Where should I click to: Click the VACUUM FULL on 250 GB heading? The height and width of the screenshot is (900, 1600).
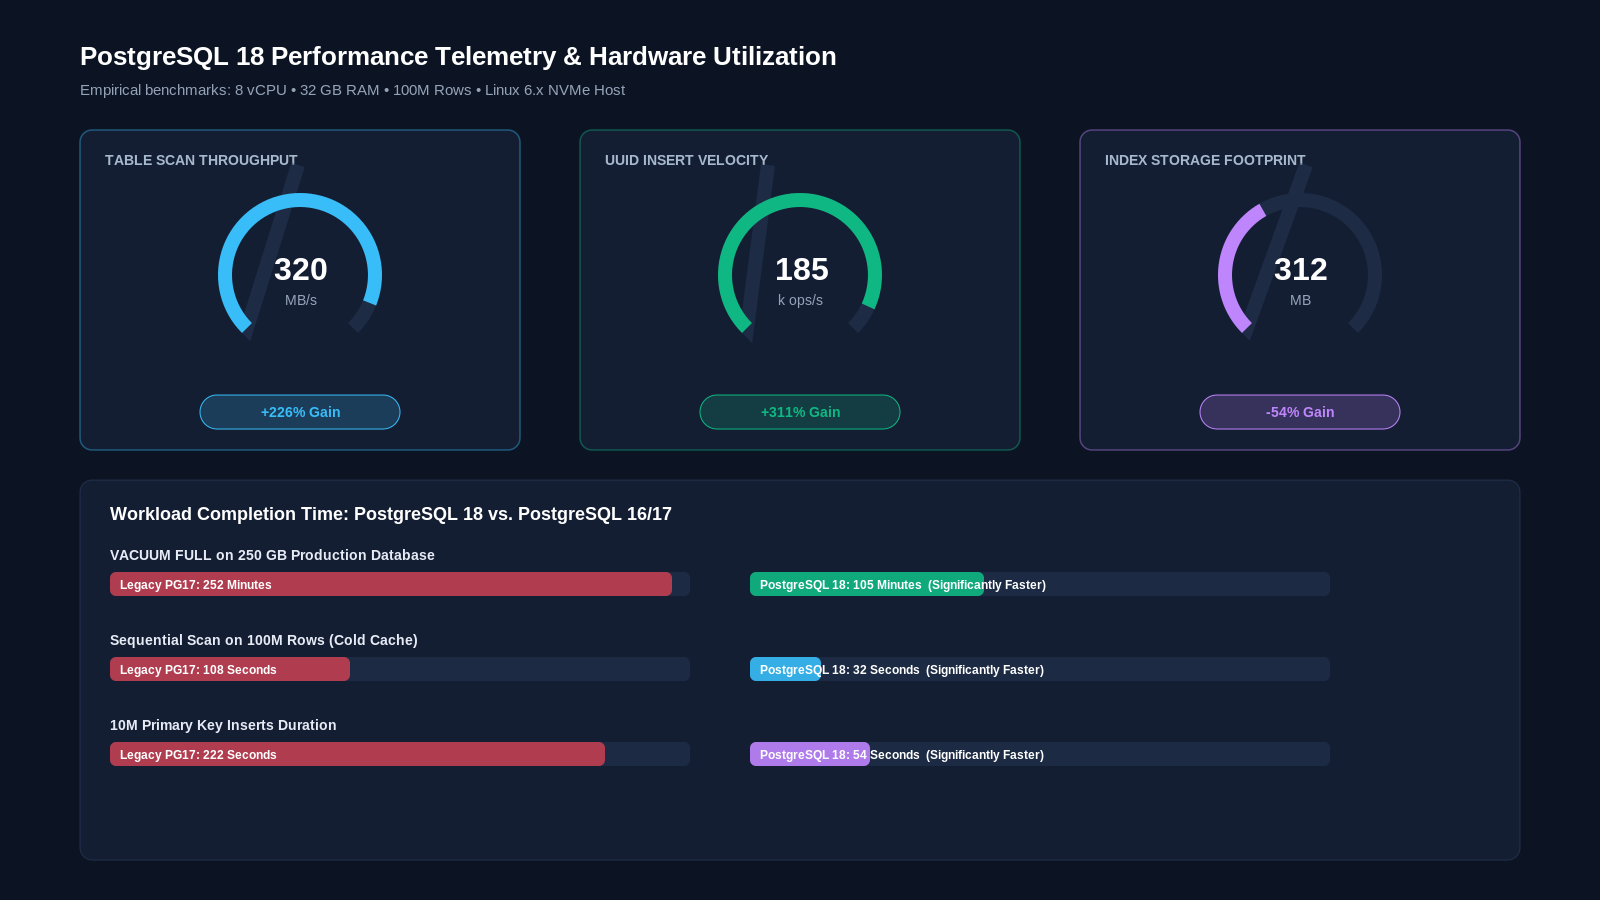(x=272, y=555)
